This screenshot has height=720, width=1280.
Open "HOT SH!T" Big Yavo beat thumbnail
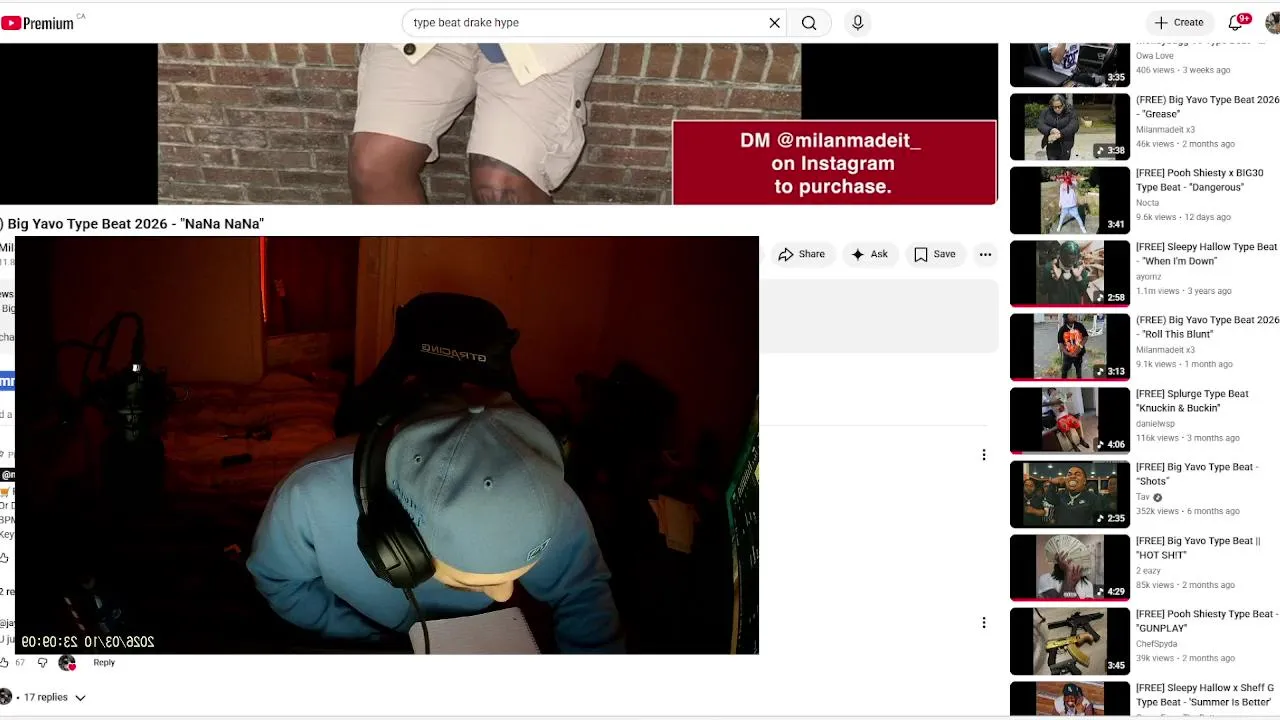pyautogui.click(x=1069, y=568)
